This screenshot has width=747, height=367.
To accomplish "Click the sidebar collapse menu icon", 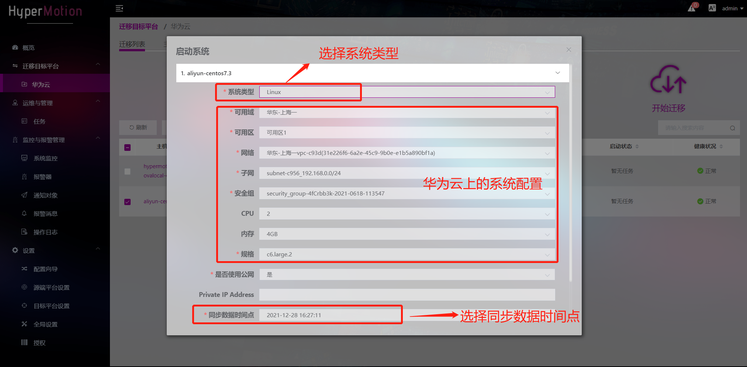I will (x=120, y=9).
